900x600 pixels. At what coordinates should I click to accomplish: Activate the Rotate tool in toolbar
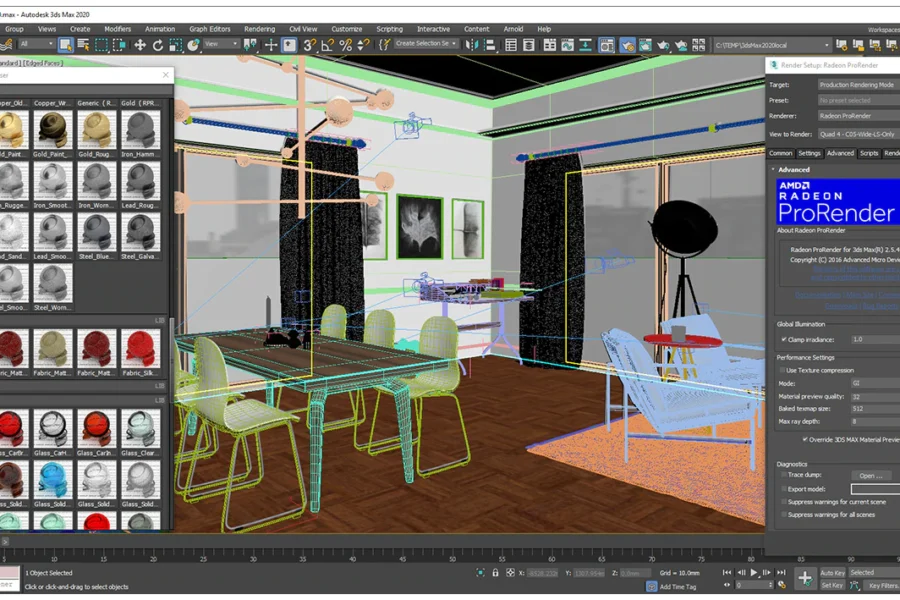[157, 45]
